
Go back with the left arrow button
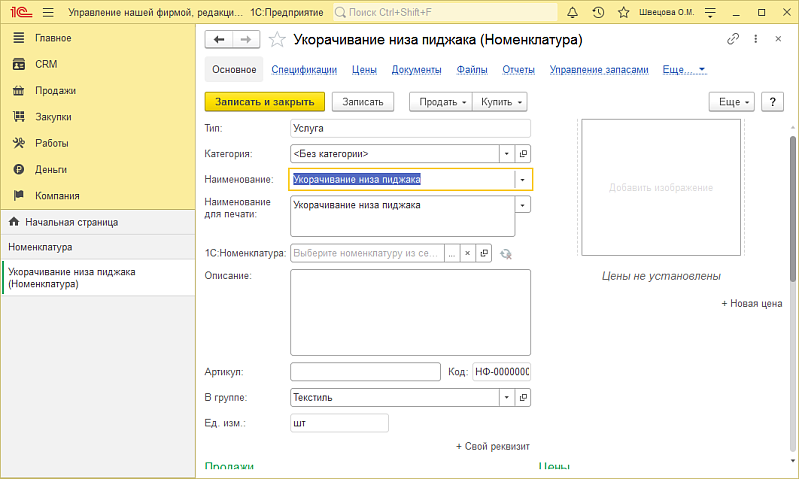pos(218,39)
